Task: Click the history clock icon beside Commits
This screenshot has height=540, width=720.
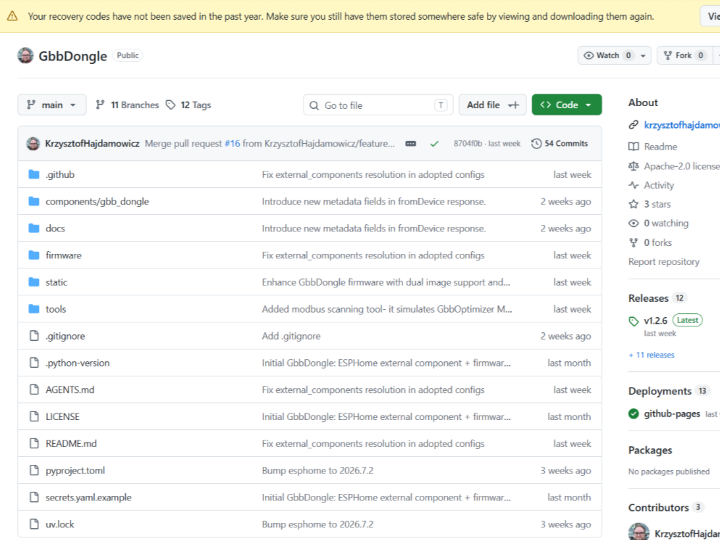Action: tap(536, 144)
